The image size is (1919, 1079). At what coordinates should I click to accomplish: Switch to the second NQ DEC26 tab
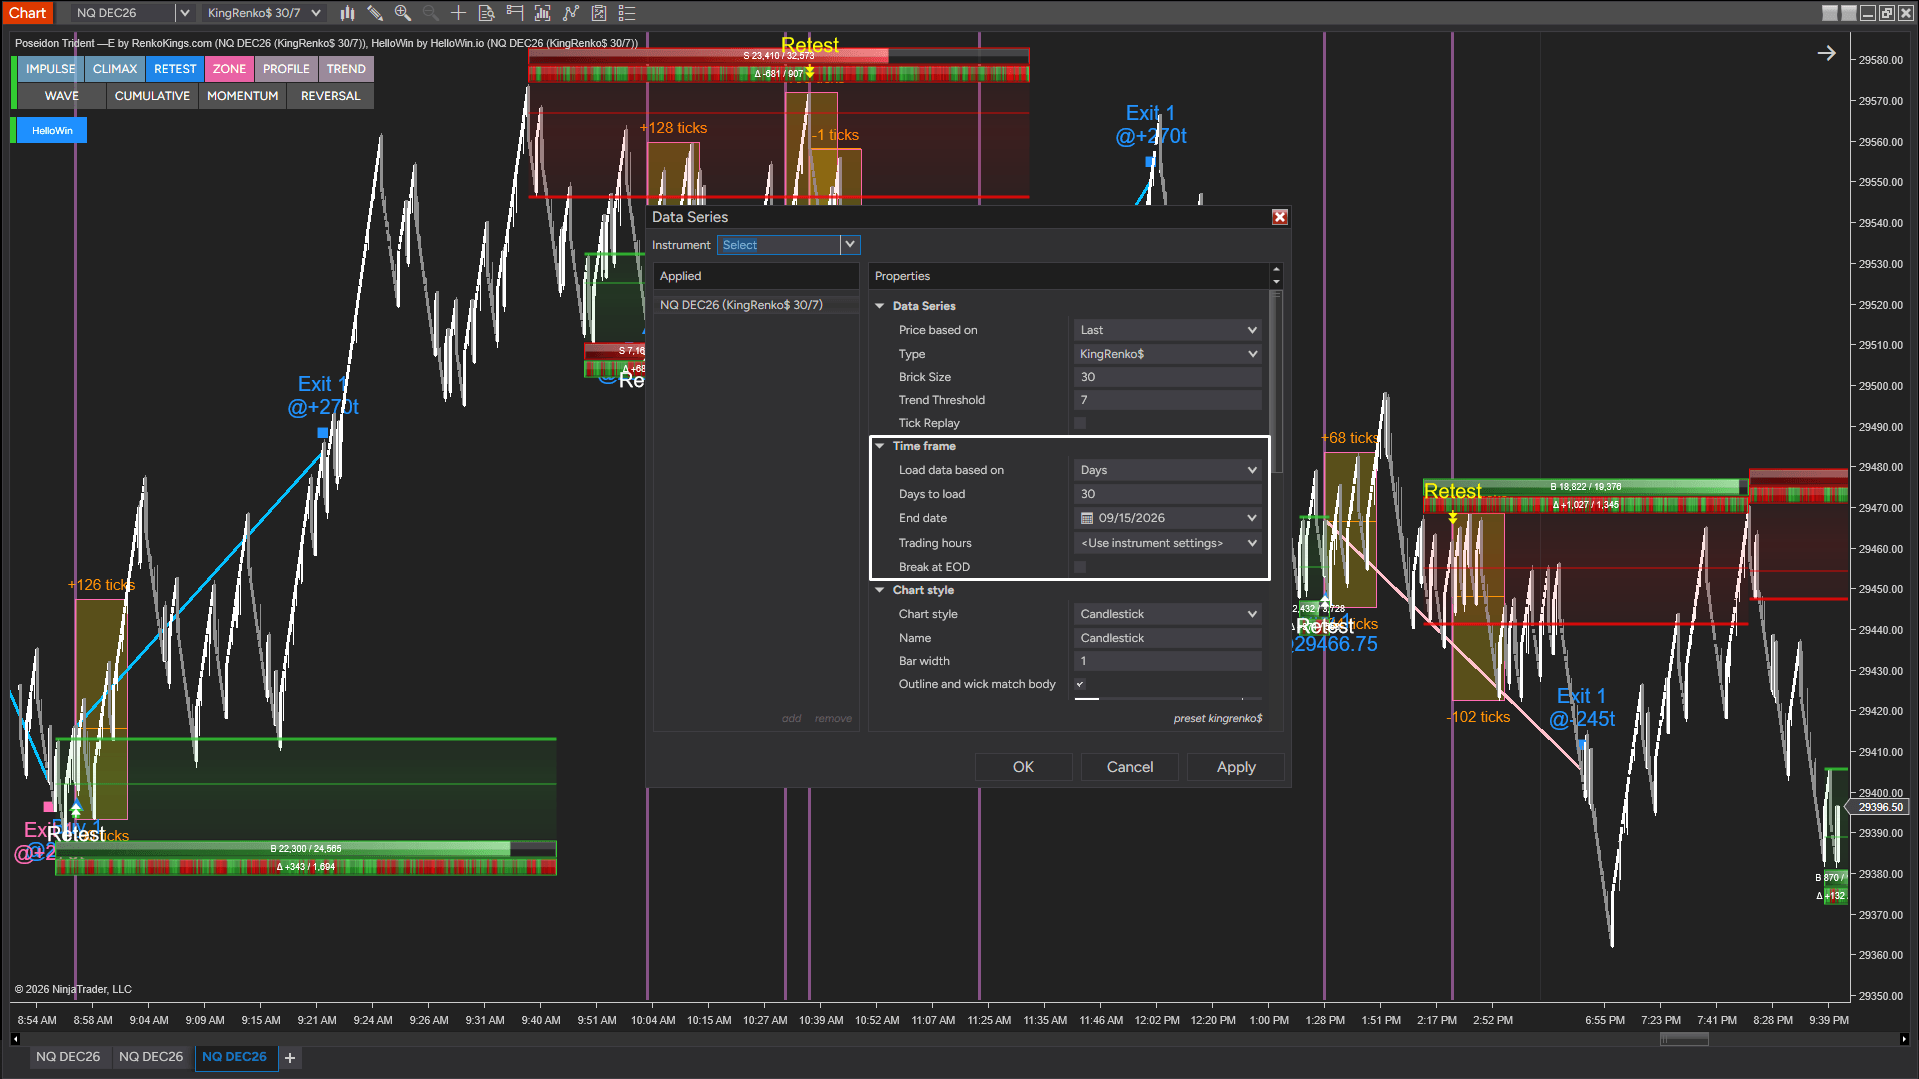tap(151, 1057)
